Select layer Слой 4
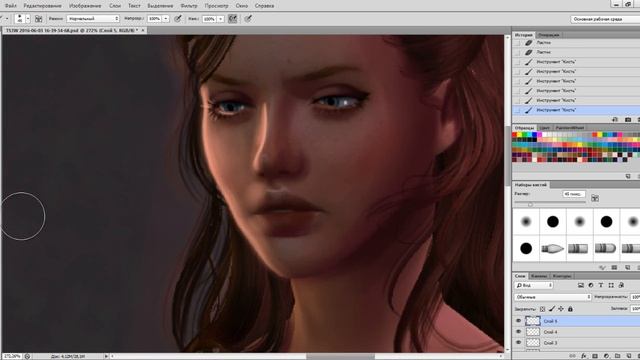640x360 pixels. pyautogui.click(x=576, y=332)
